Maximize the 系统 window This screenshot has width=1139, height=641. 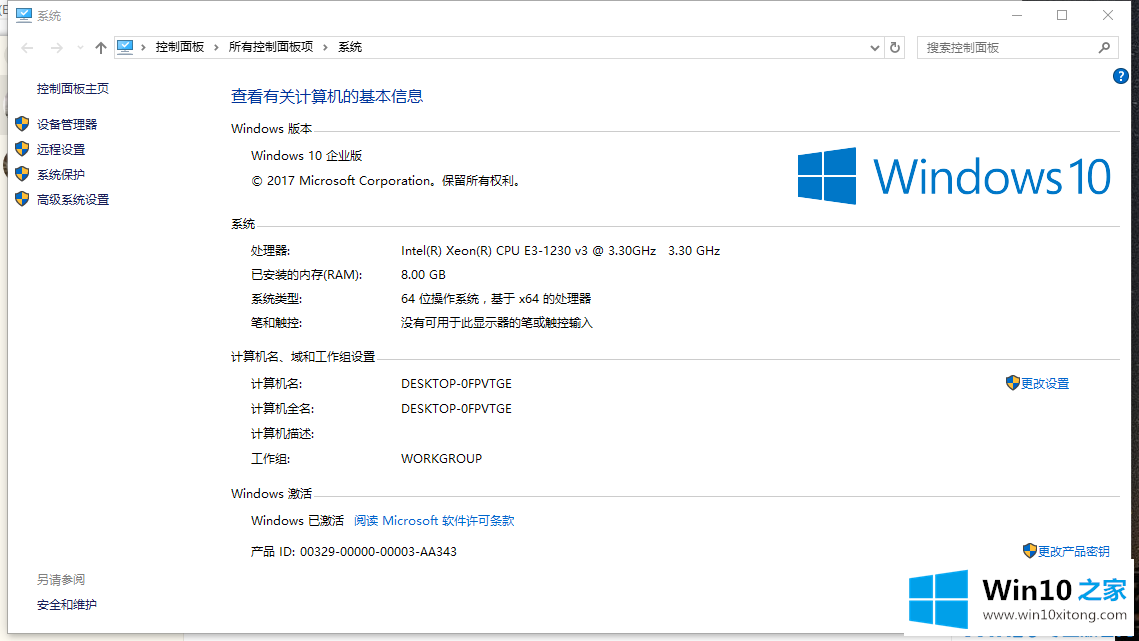pyautogui.click(x=1062, y=15)
